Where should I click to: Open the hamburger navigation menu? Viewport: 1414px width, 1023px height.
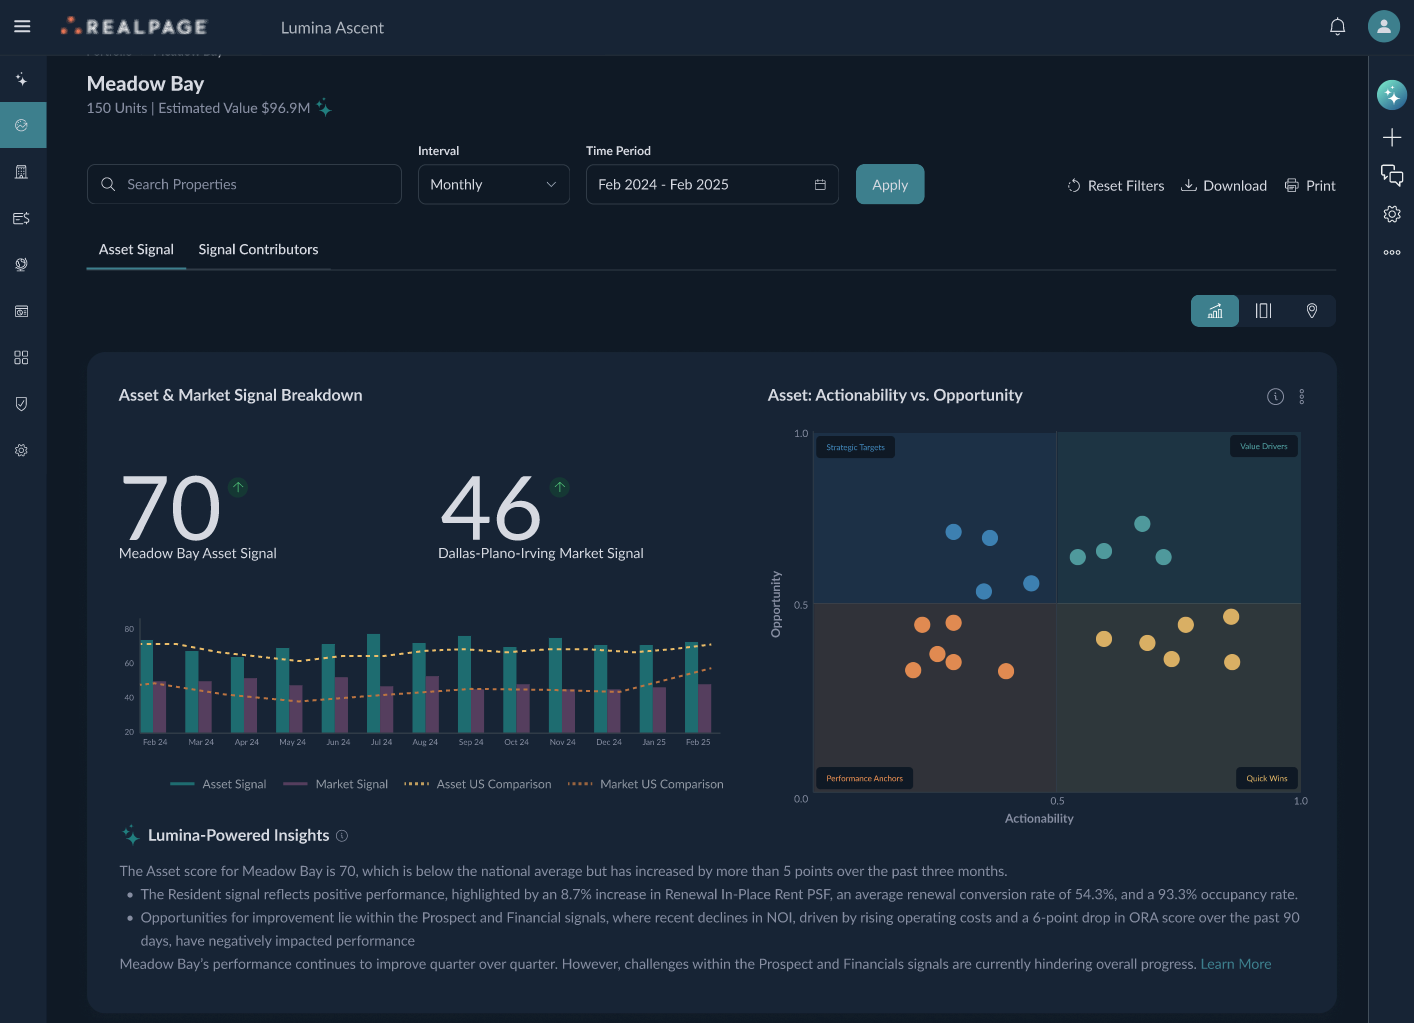pos(22,27)
